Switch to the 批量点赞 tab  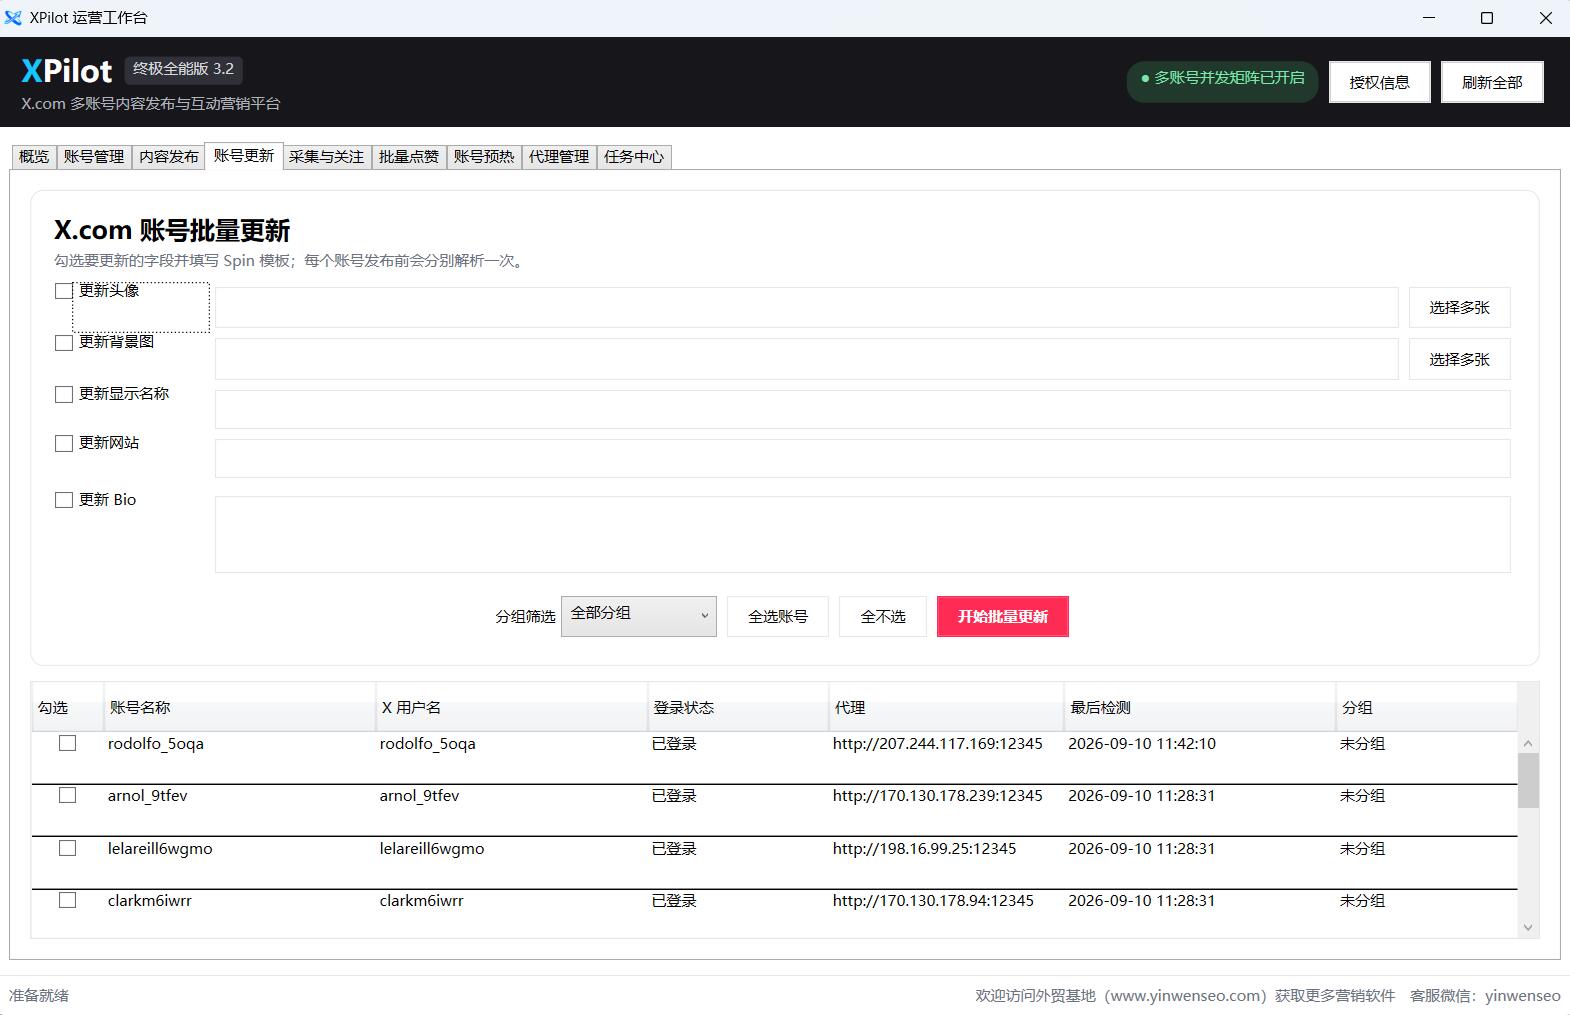pyautogui.click(x=409, y=157)
